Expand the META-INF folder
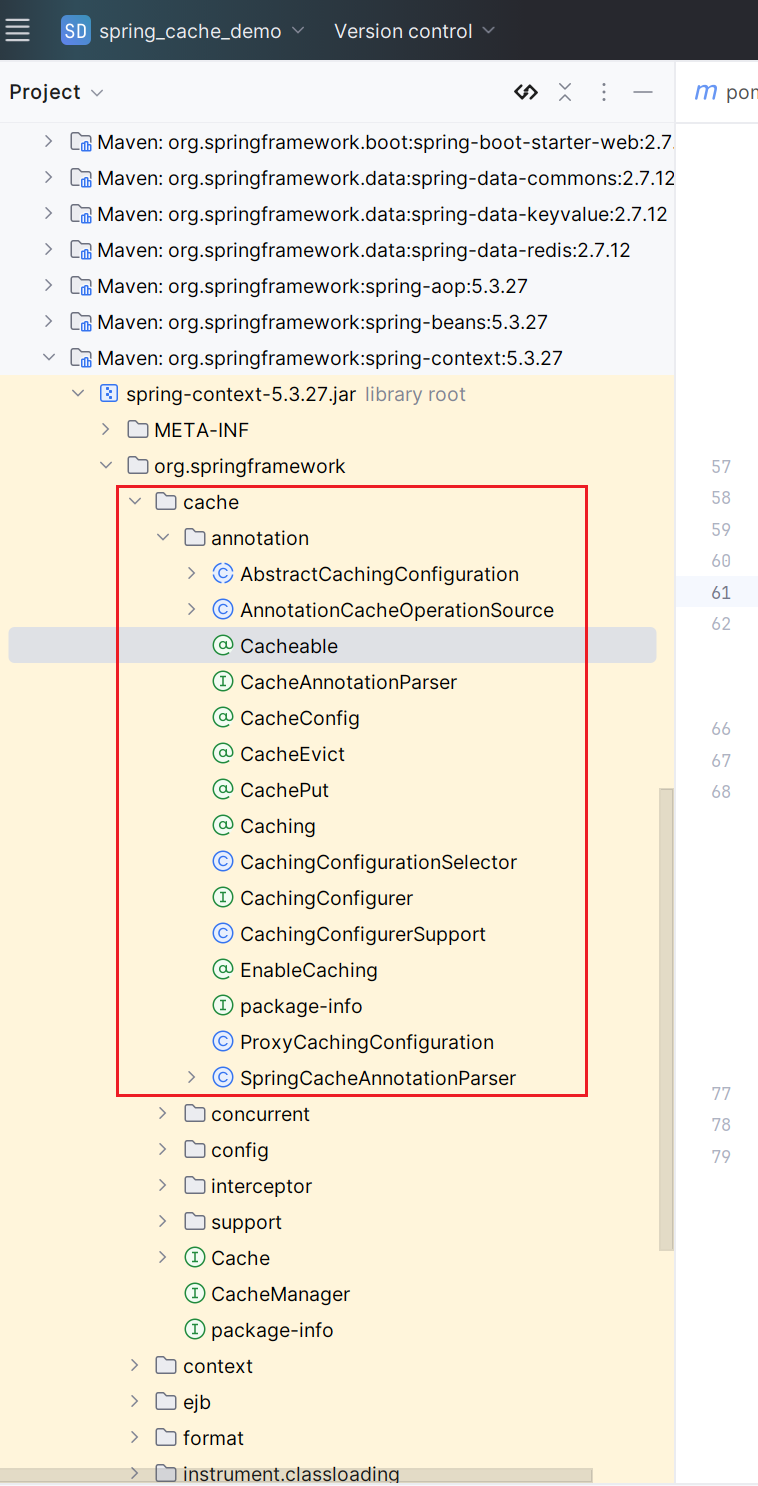 [106, 430]
